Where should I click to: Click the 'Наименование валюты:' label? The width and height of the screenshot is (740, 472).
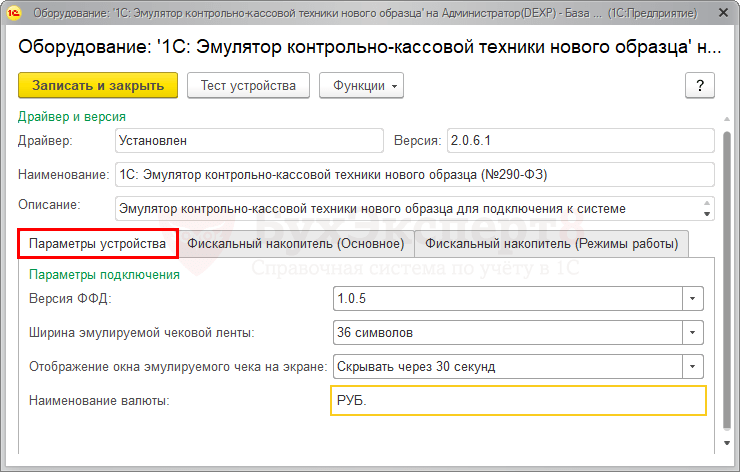click(99, 401)
